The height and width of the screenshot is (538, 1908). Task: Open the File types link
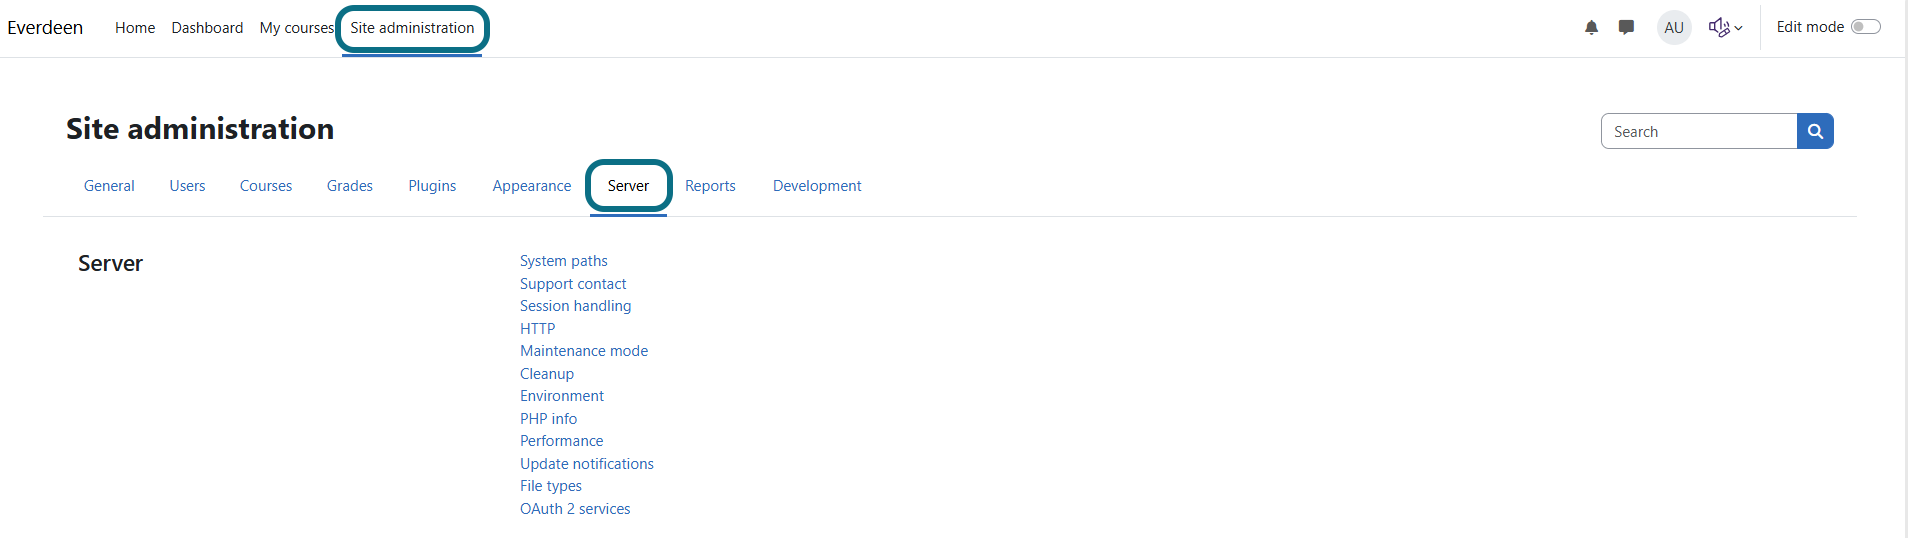point(551,486)
